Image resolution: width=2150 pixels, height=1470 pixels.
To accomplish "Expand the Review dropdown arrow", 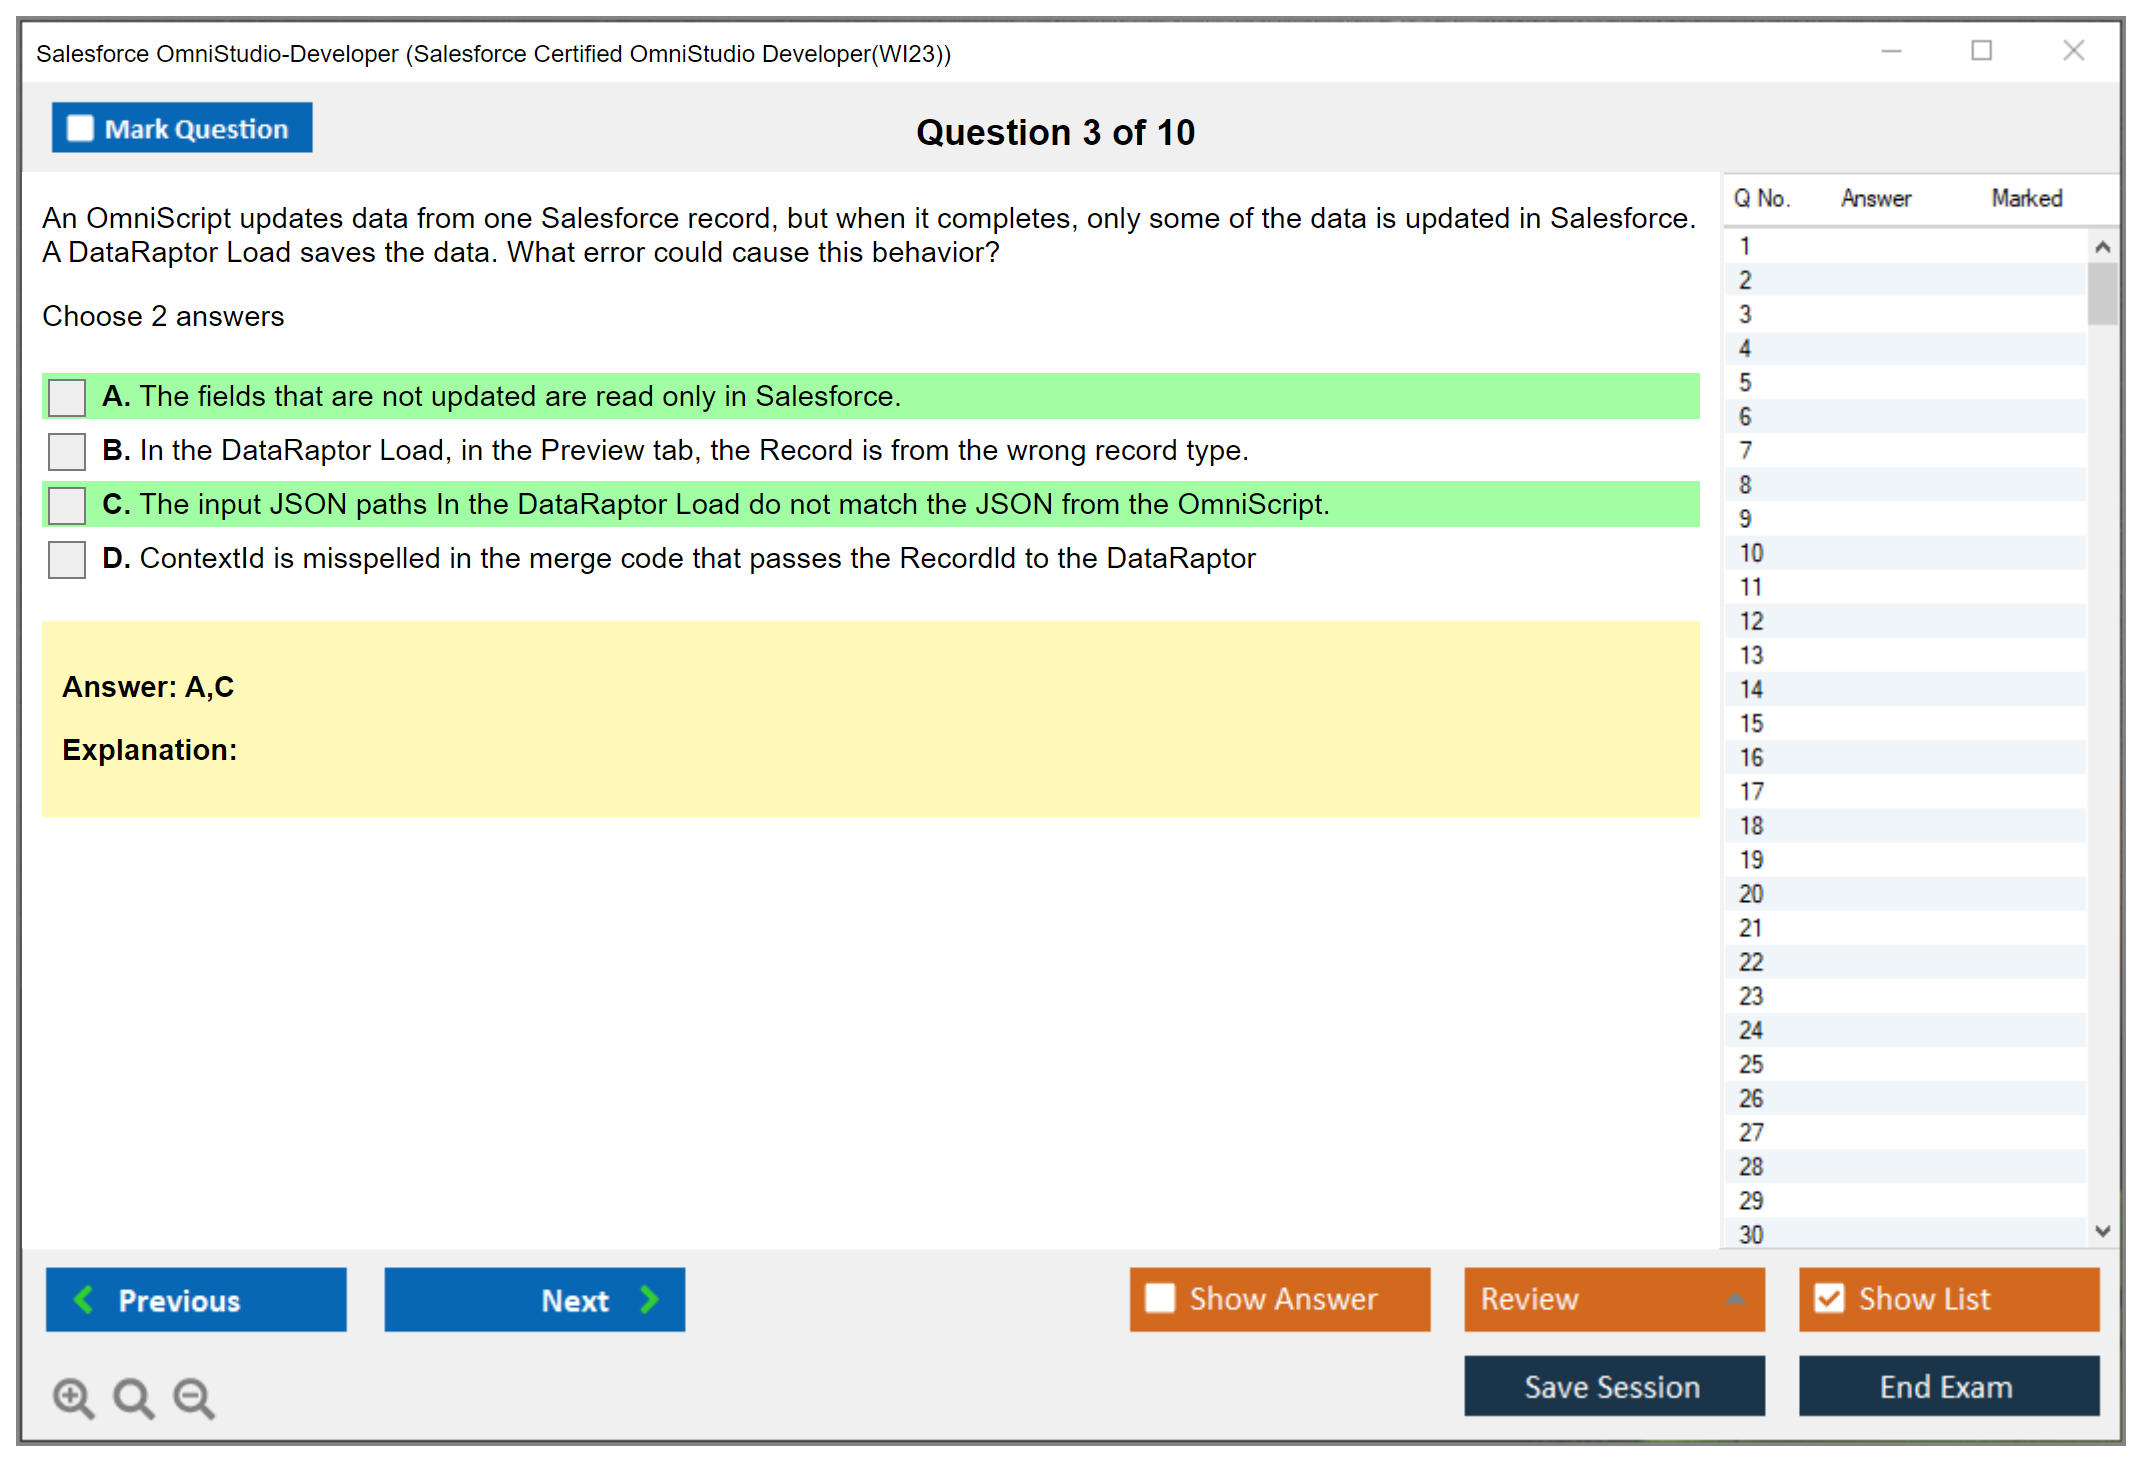I will click(1735, 1299).
